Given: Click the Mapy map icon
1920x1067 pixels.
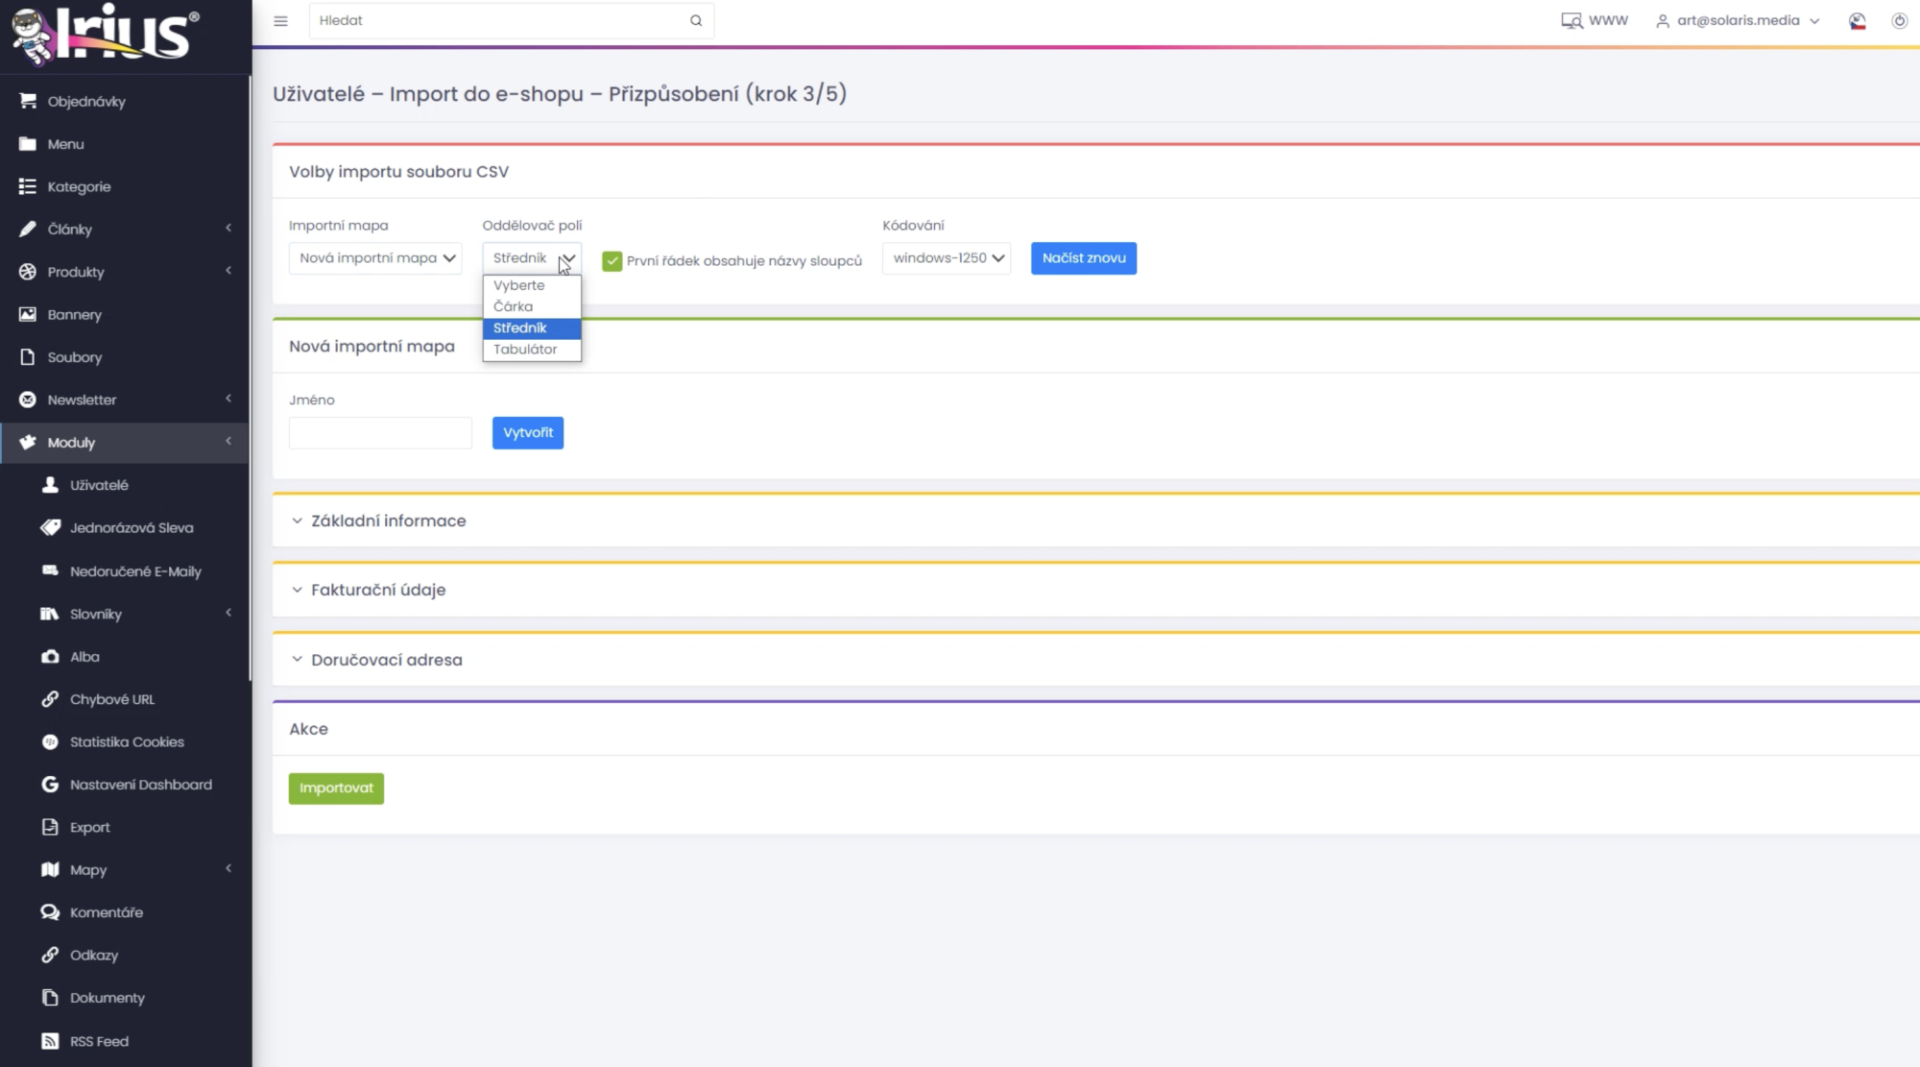Looking at the screenshot, I should click(50, 870).
